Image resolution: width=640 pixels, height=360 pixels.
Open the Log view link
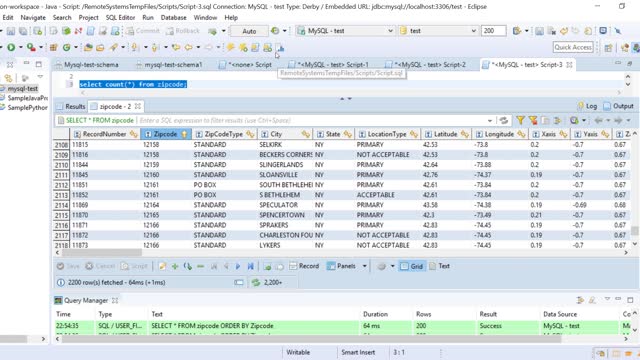pyautogui.click(x=587, y=106)
